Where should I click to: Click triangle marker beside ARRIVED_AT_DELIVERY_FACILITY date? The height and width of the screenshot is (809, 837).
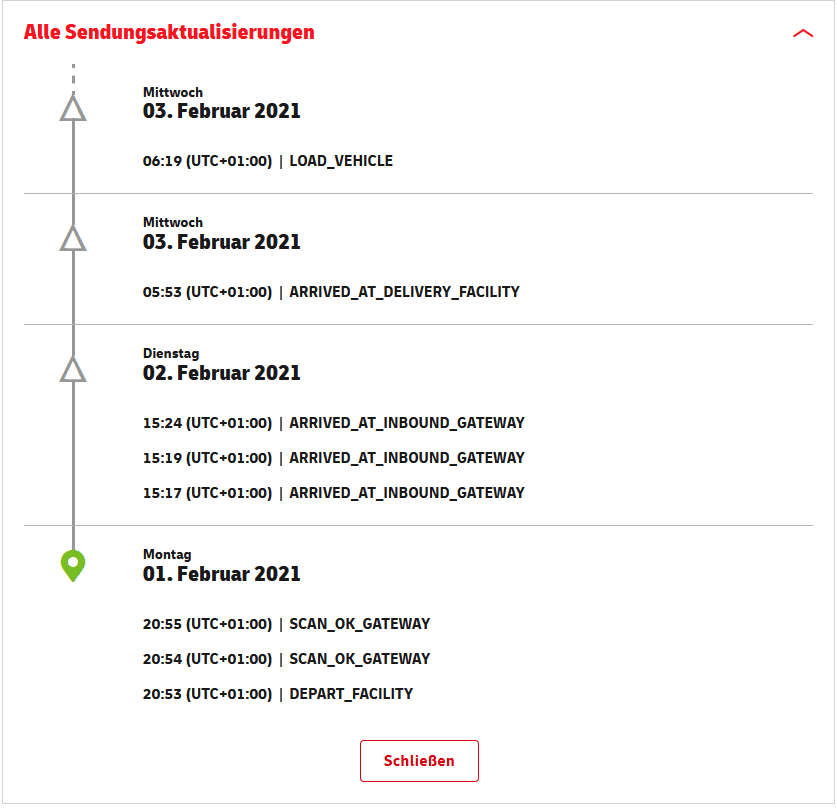[73, 238]
